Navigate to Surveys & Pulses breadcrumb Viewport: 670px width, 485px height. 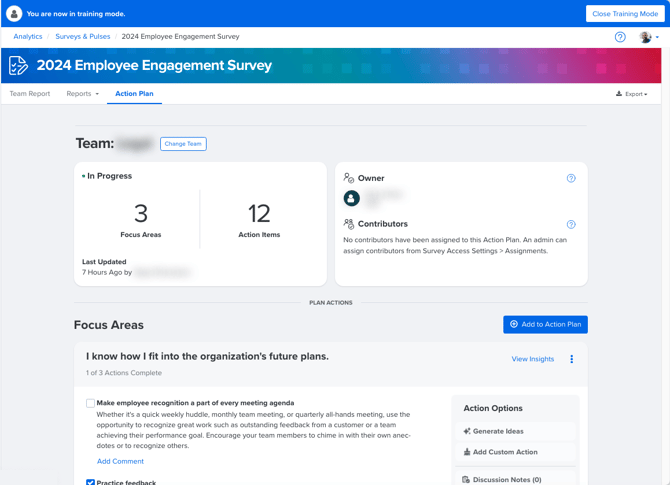click(x=83, y=36)
